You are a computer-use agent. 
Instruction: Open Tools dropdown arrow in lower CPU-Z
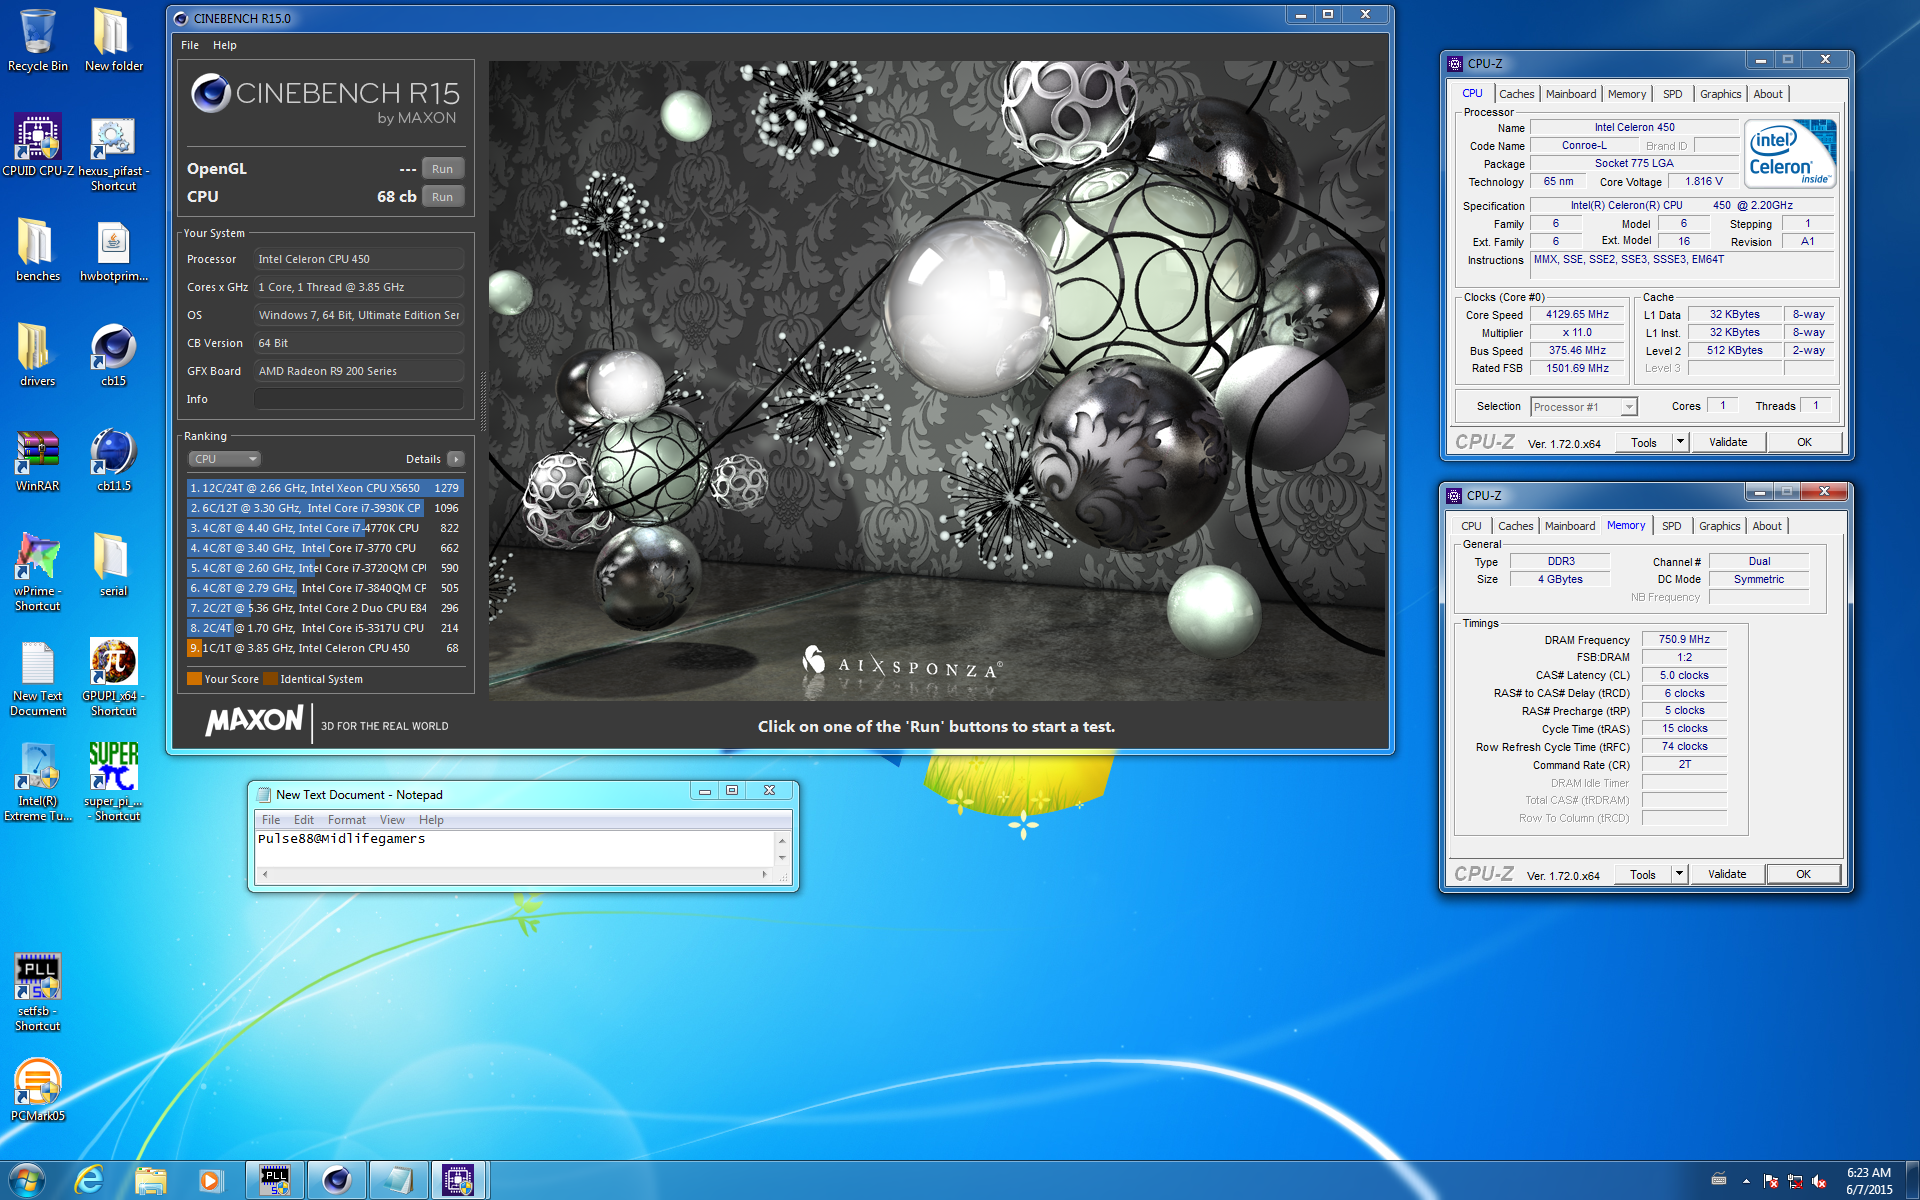[1679, 874]
